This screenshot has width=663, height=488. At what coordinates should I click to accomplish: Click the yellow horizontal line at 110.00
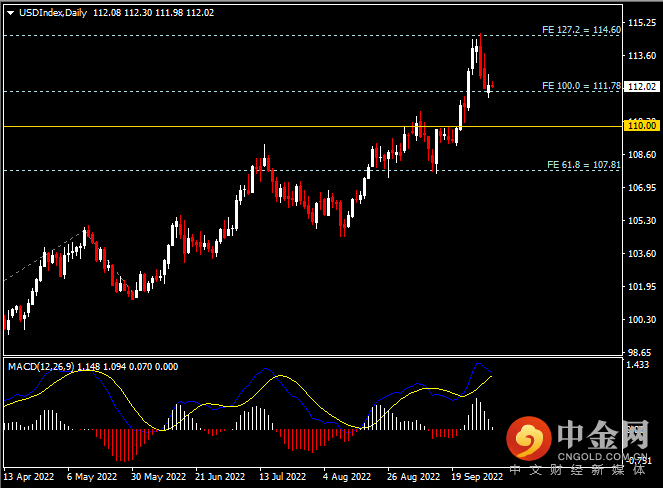tap(313, 126)
